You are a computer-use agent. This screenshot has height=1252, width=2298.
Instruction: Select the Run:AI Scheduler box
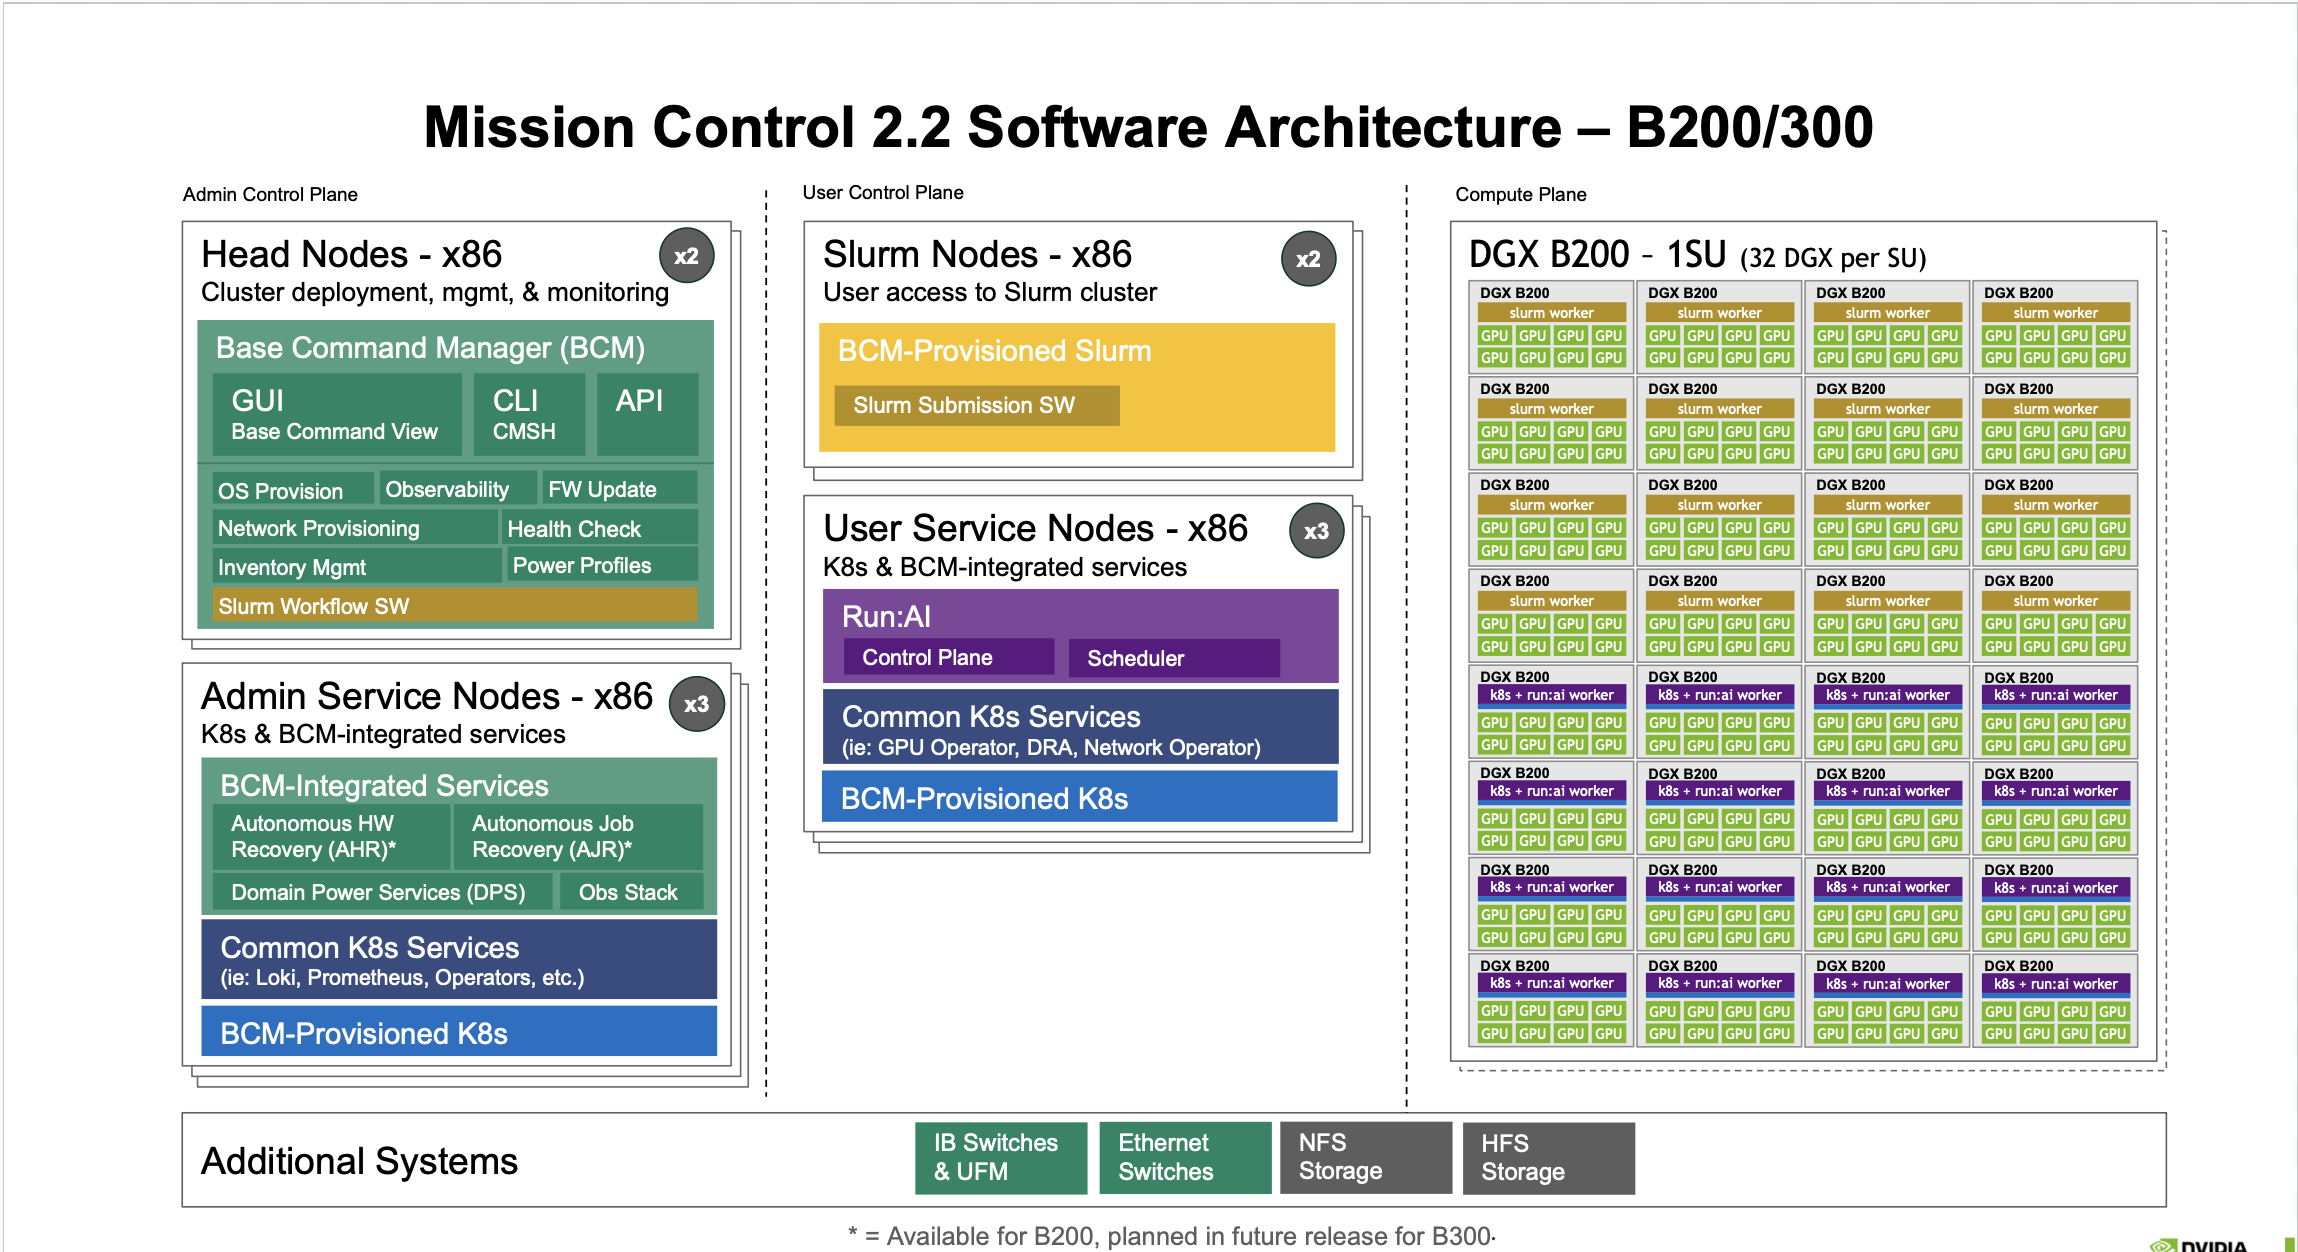coord(1173,658)
